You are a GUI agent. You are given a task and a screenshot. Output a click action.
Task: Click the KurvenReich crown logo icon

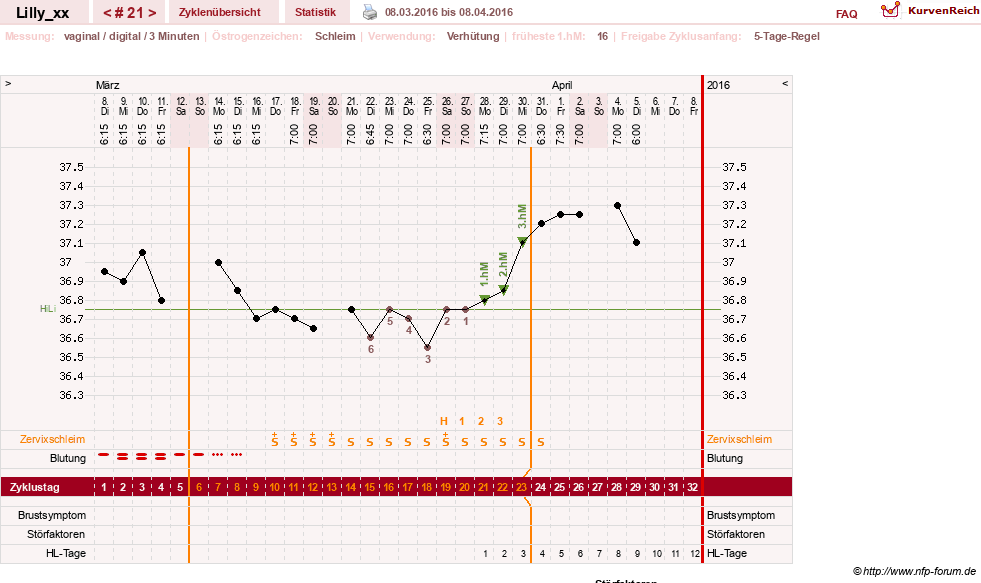(x=890, y=10)
